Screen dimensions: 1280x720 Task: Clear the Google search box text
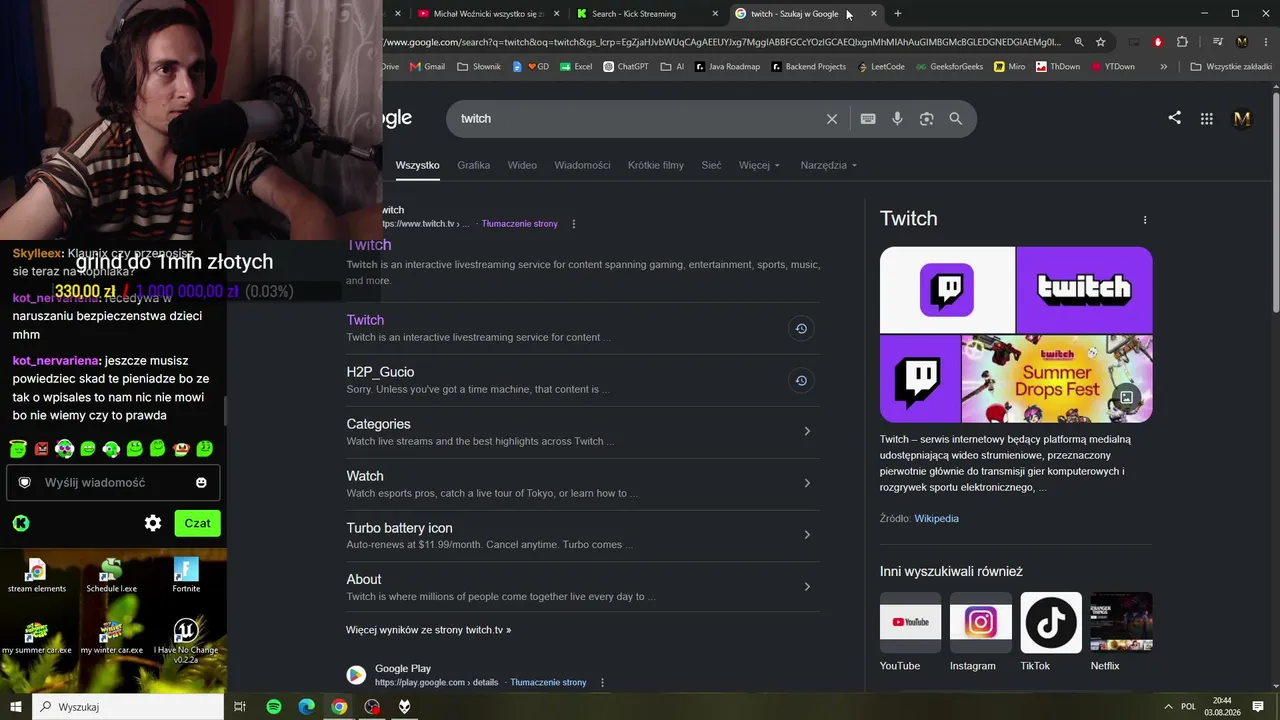click(832, 119)
